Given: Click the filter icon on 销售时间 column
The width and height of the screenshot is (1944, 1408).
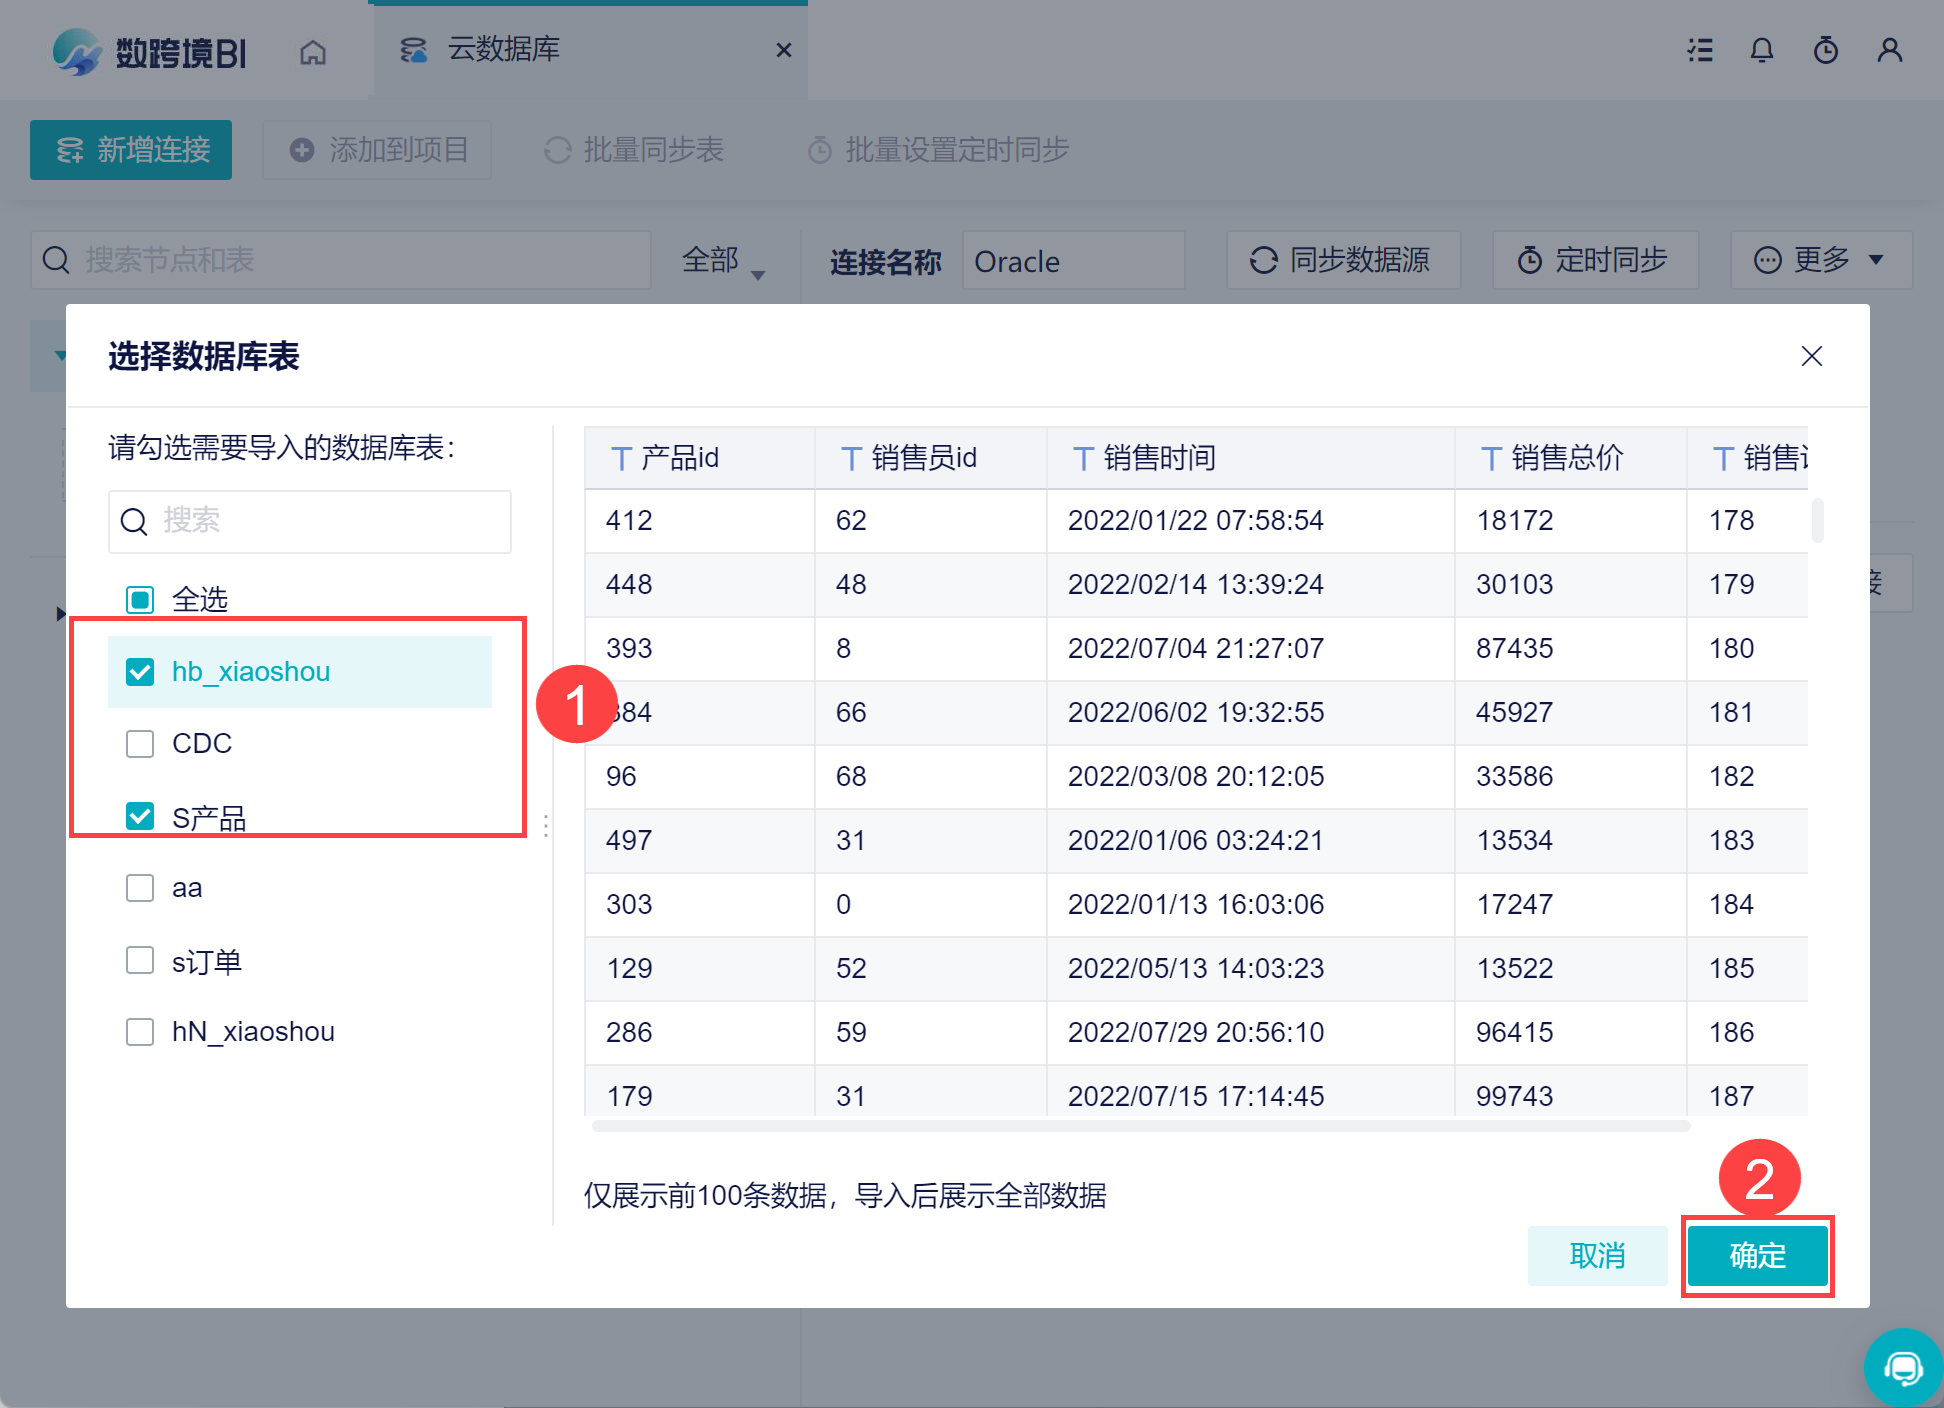Looking at the screenshot, I should click(1084, 457).
